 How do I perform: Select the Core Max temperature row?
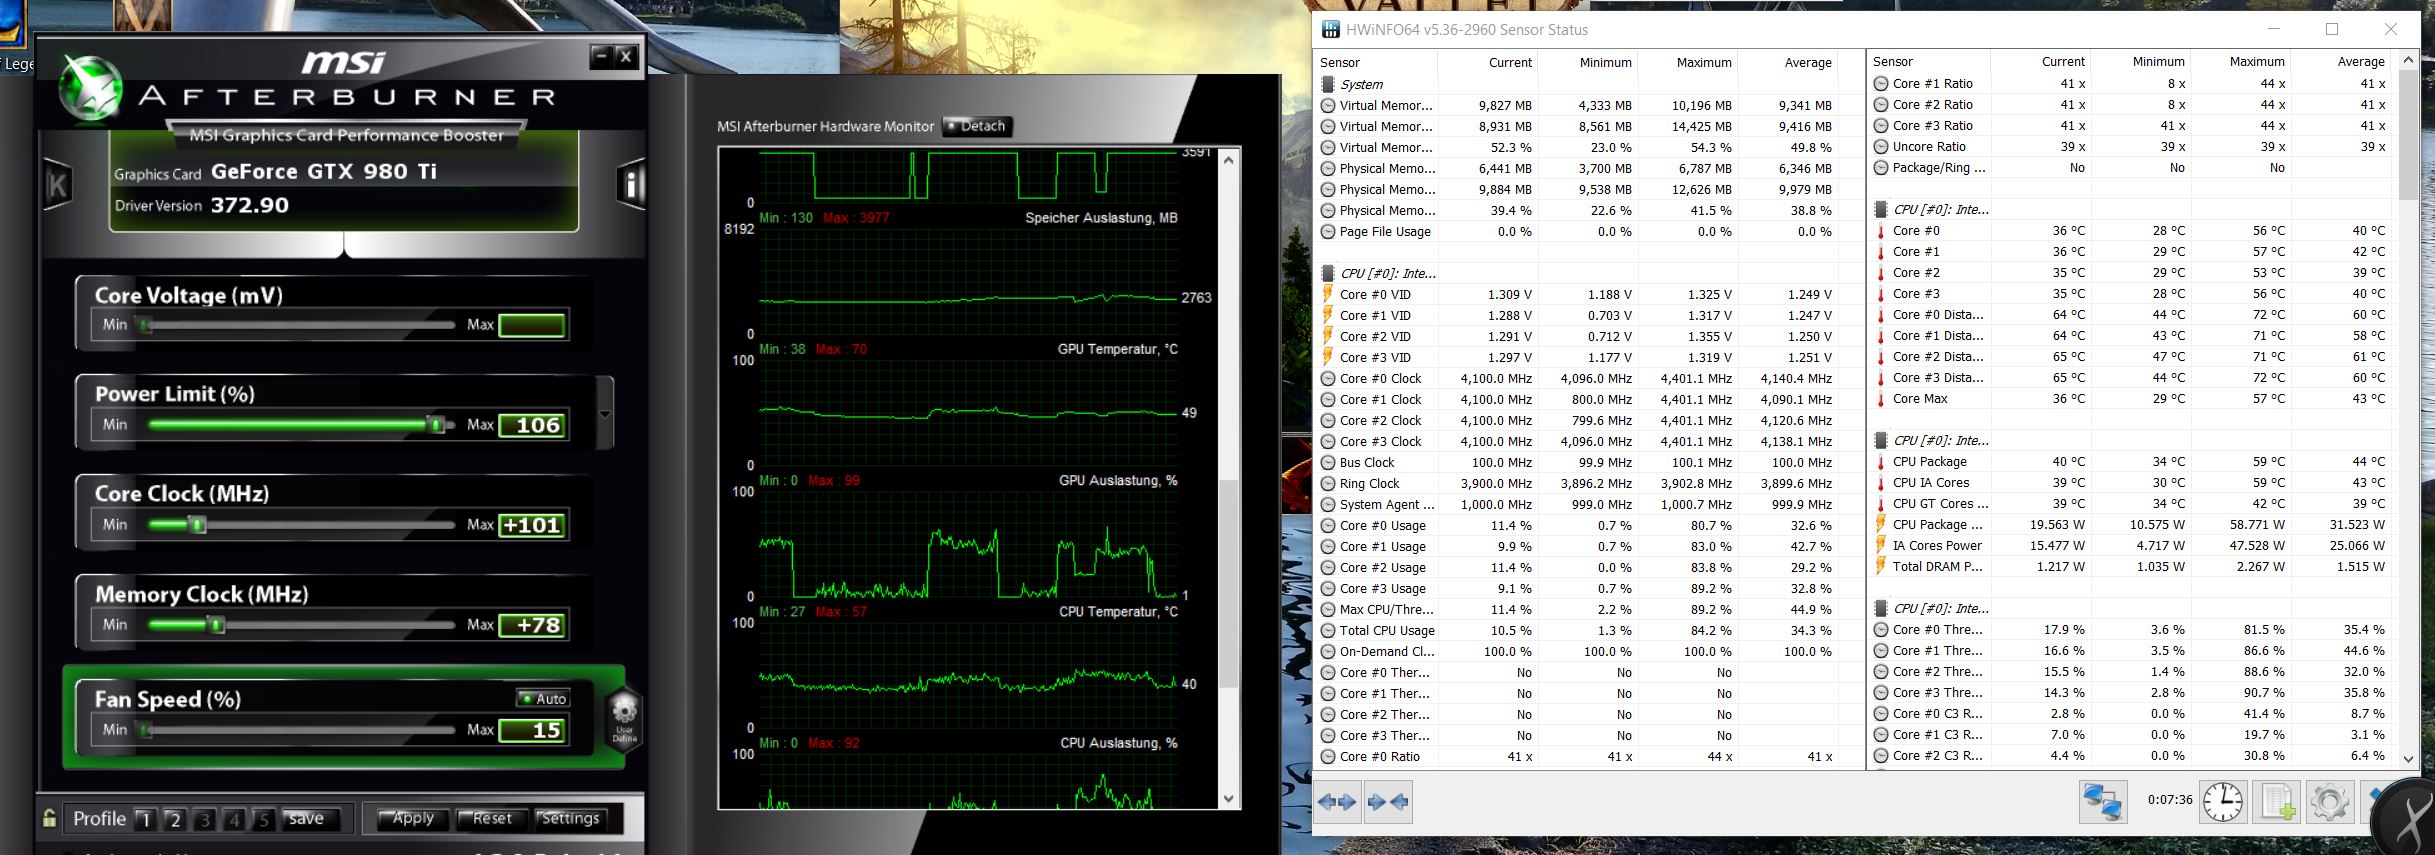click(2132, 398)
